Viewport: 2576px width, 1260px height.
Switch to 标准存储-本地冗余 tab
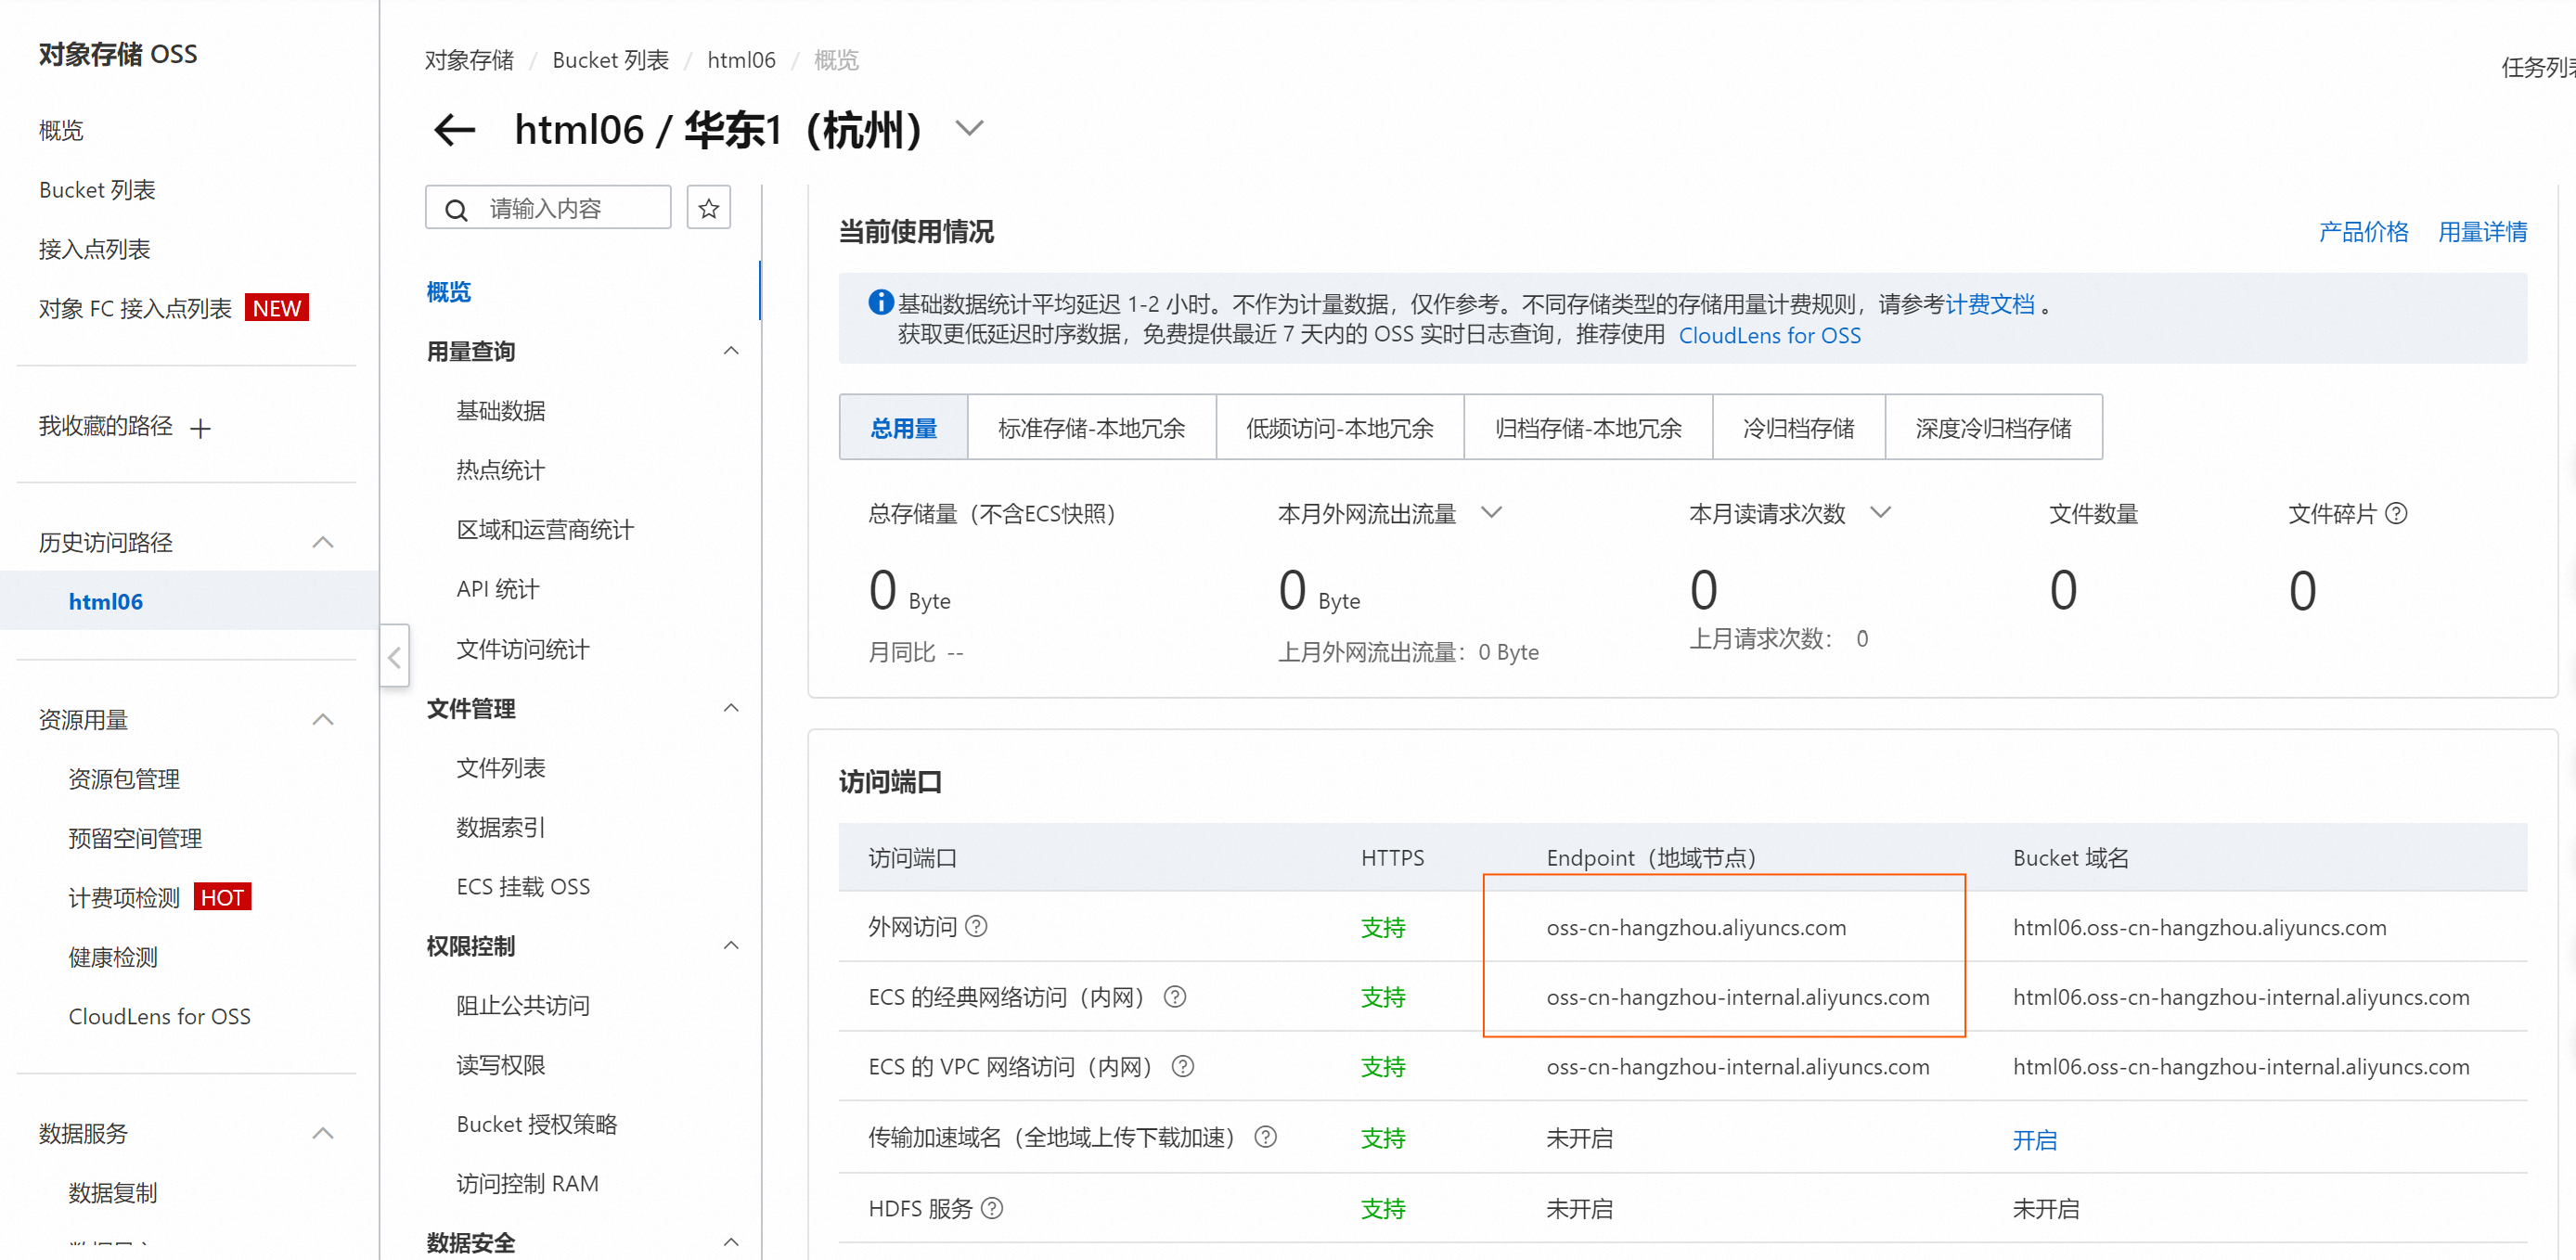coord(1091,428)
